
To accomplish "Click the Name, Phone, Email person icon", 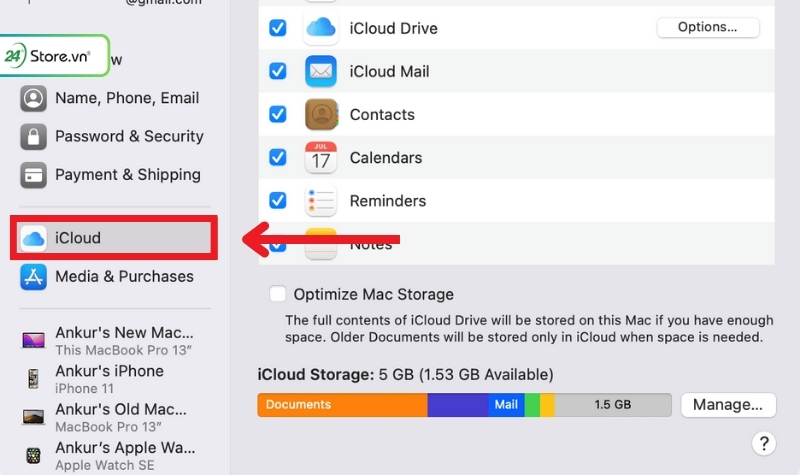I will [33, 98].
